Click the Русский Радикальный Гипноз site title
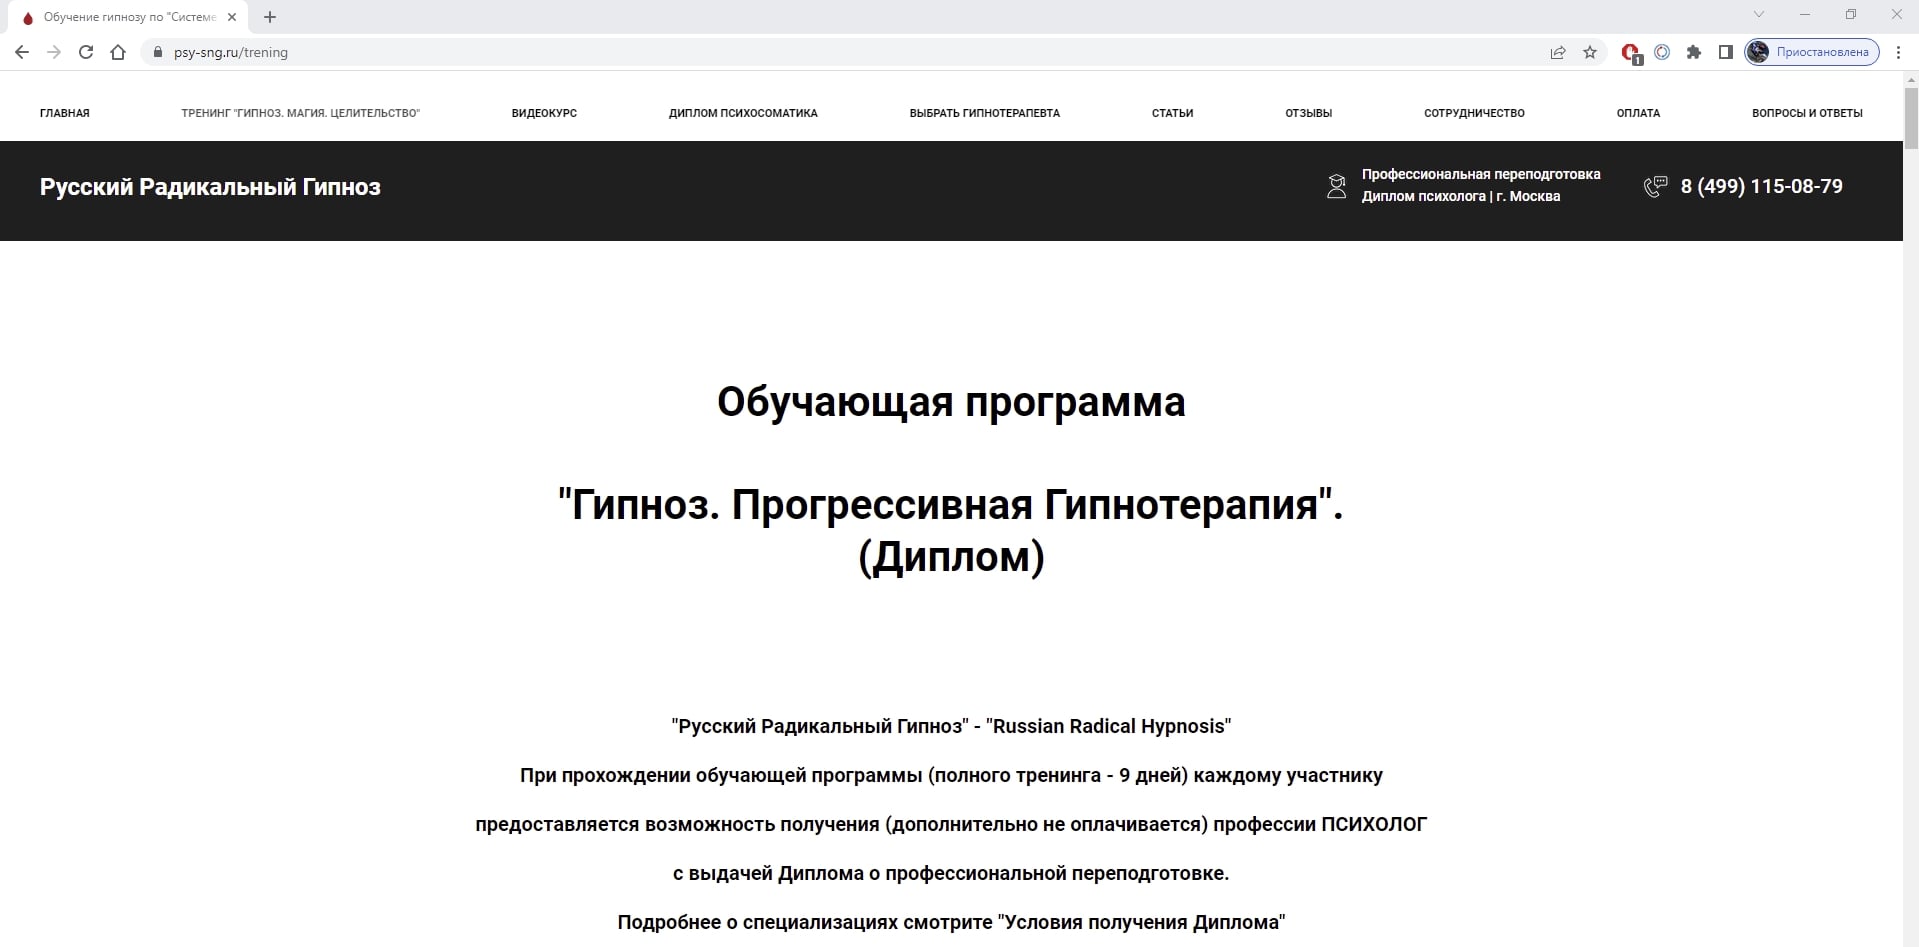Screen dimensions: 1919x947 [210, 187]
